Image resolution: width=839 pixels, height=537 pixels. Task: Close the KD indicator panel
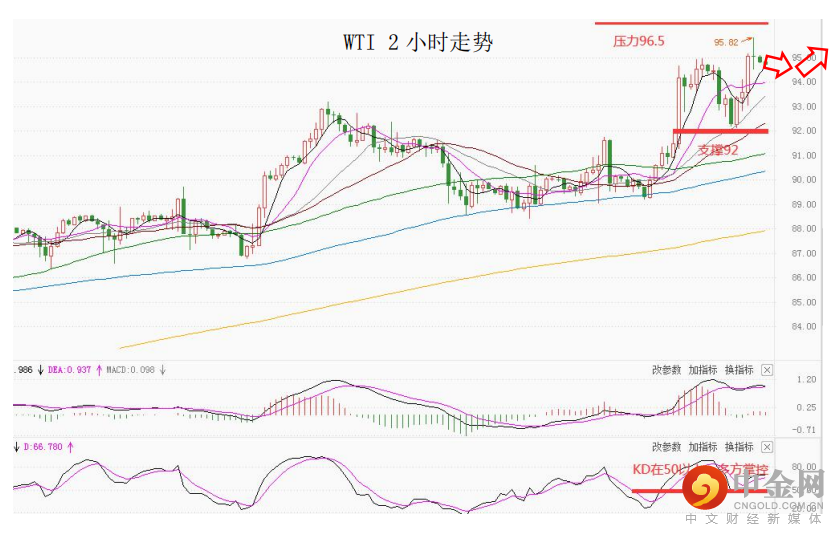pos(767,447)
